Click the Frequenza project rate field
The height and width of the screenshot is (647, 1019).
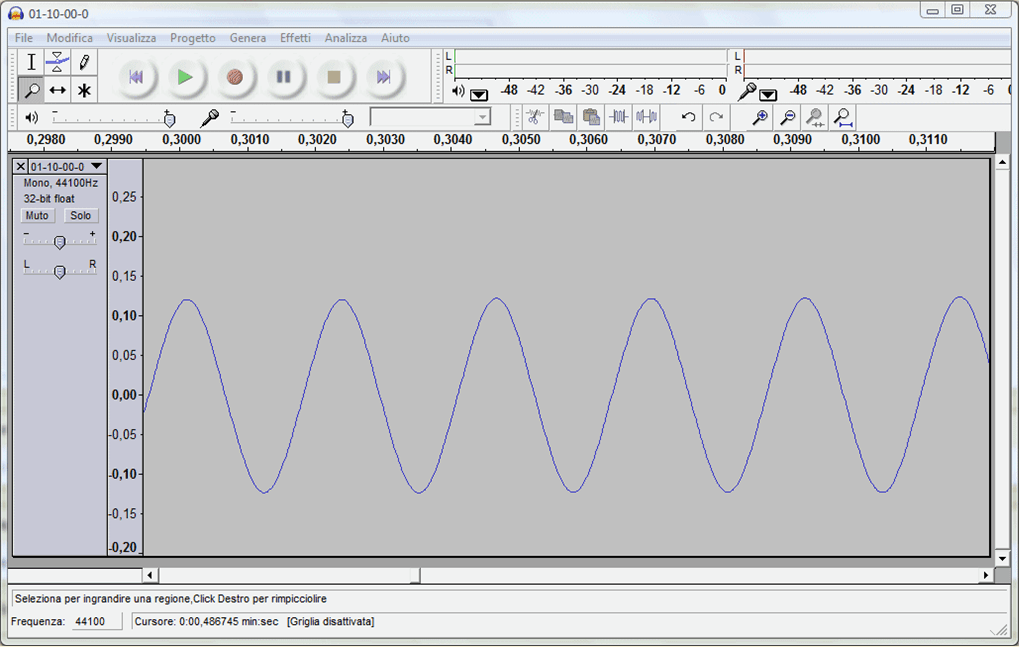point(96,622)
